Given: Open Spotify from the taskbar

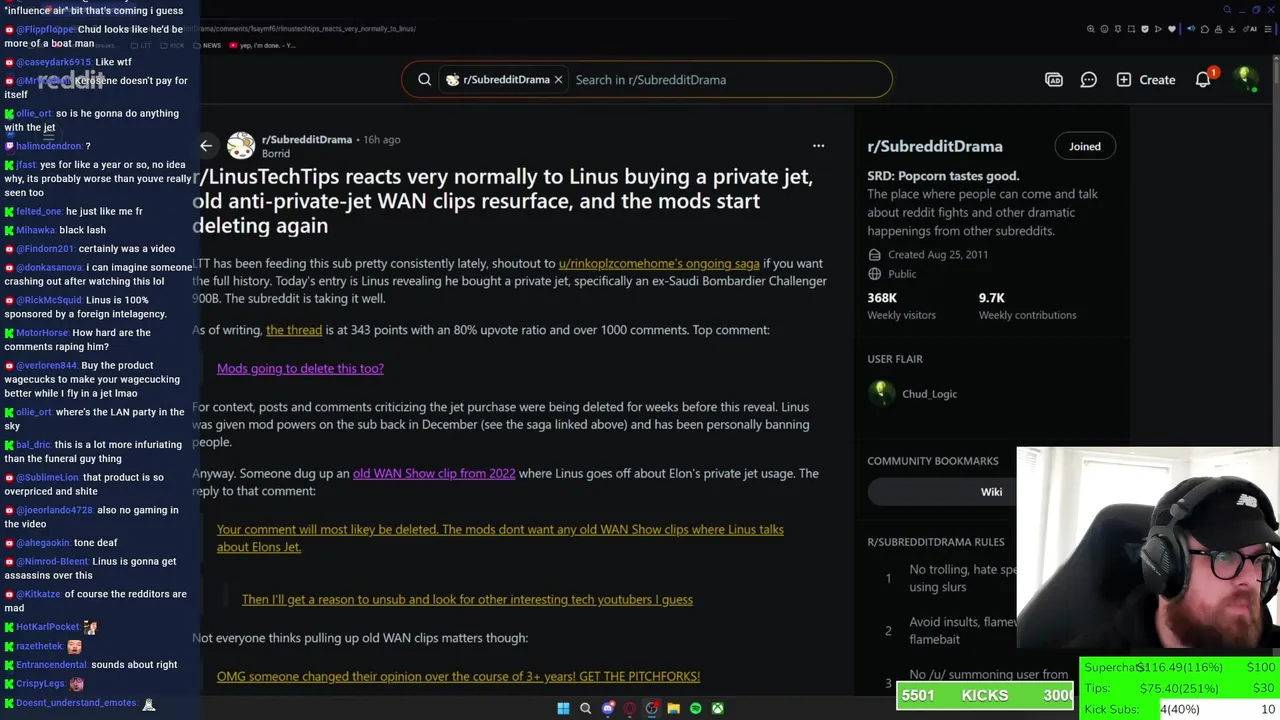Looking at the screenshot, I should (x=695, y=709).
